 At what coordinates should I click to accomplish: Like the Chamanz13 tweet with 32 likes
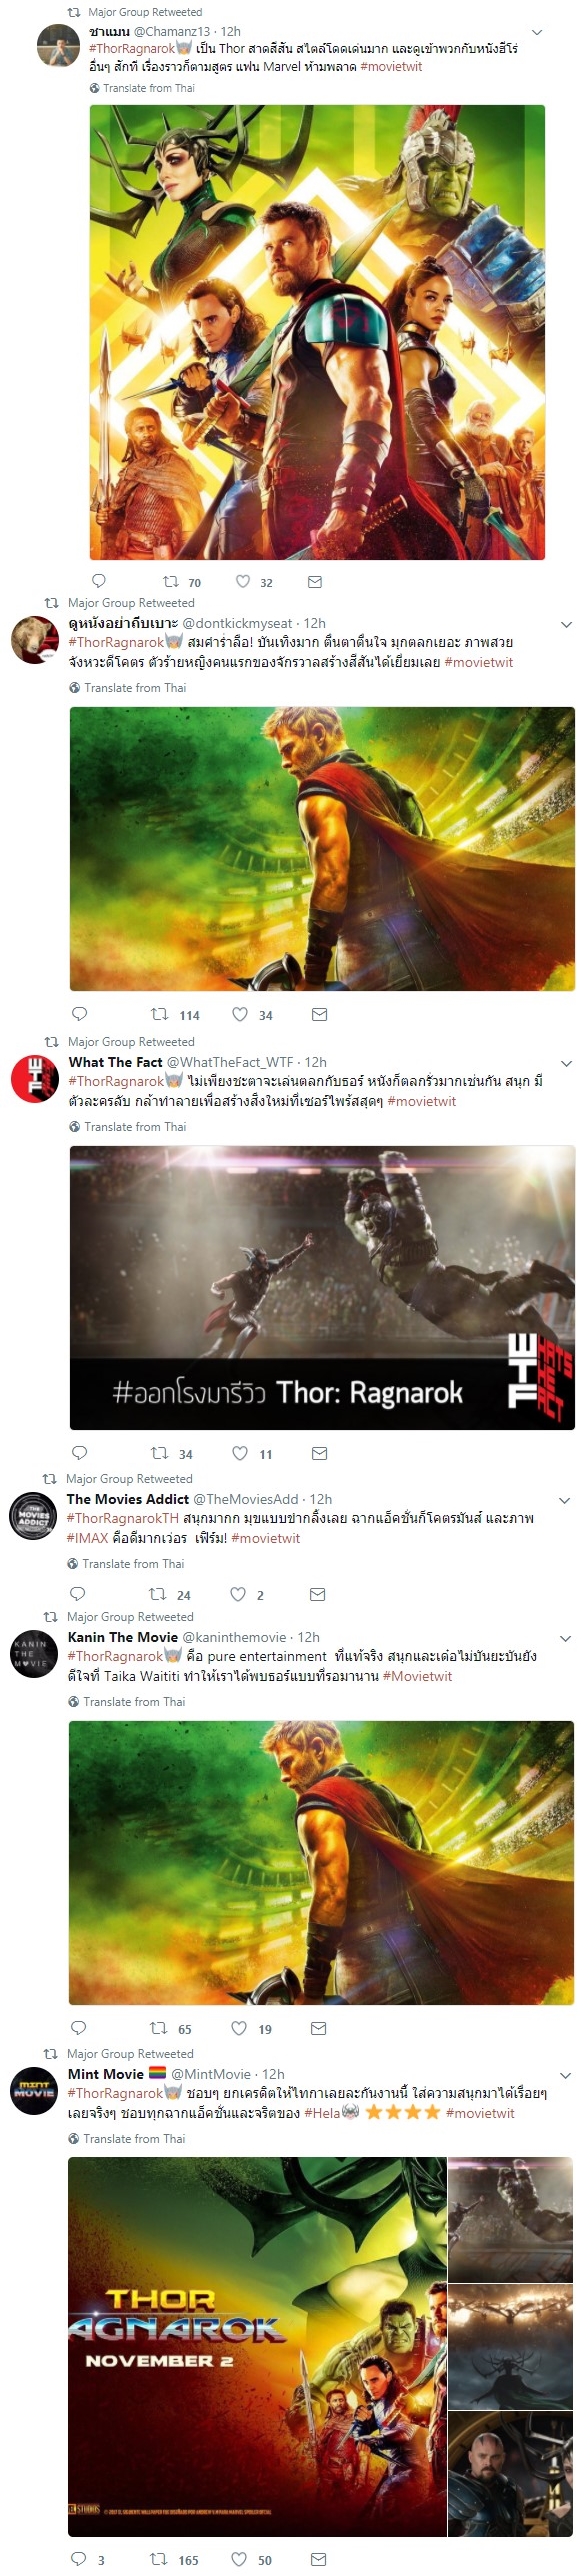point(243,581)
